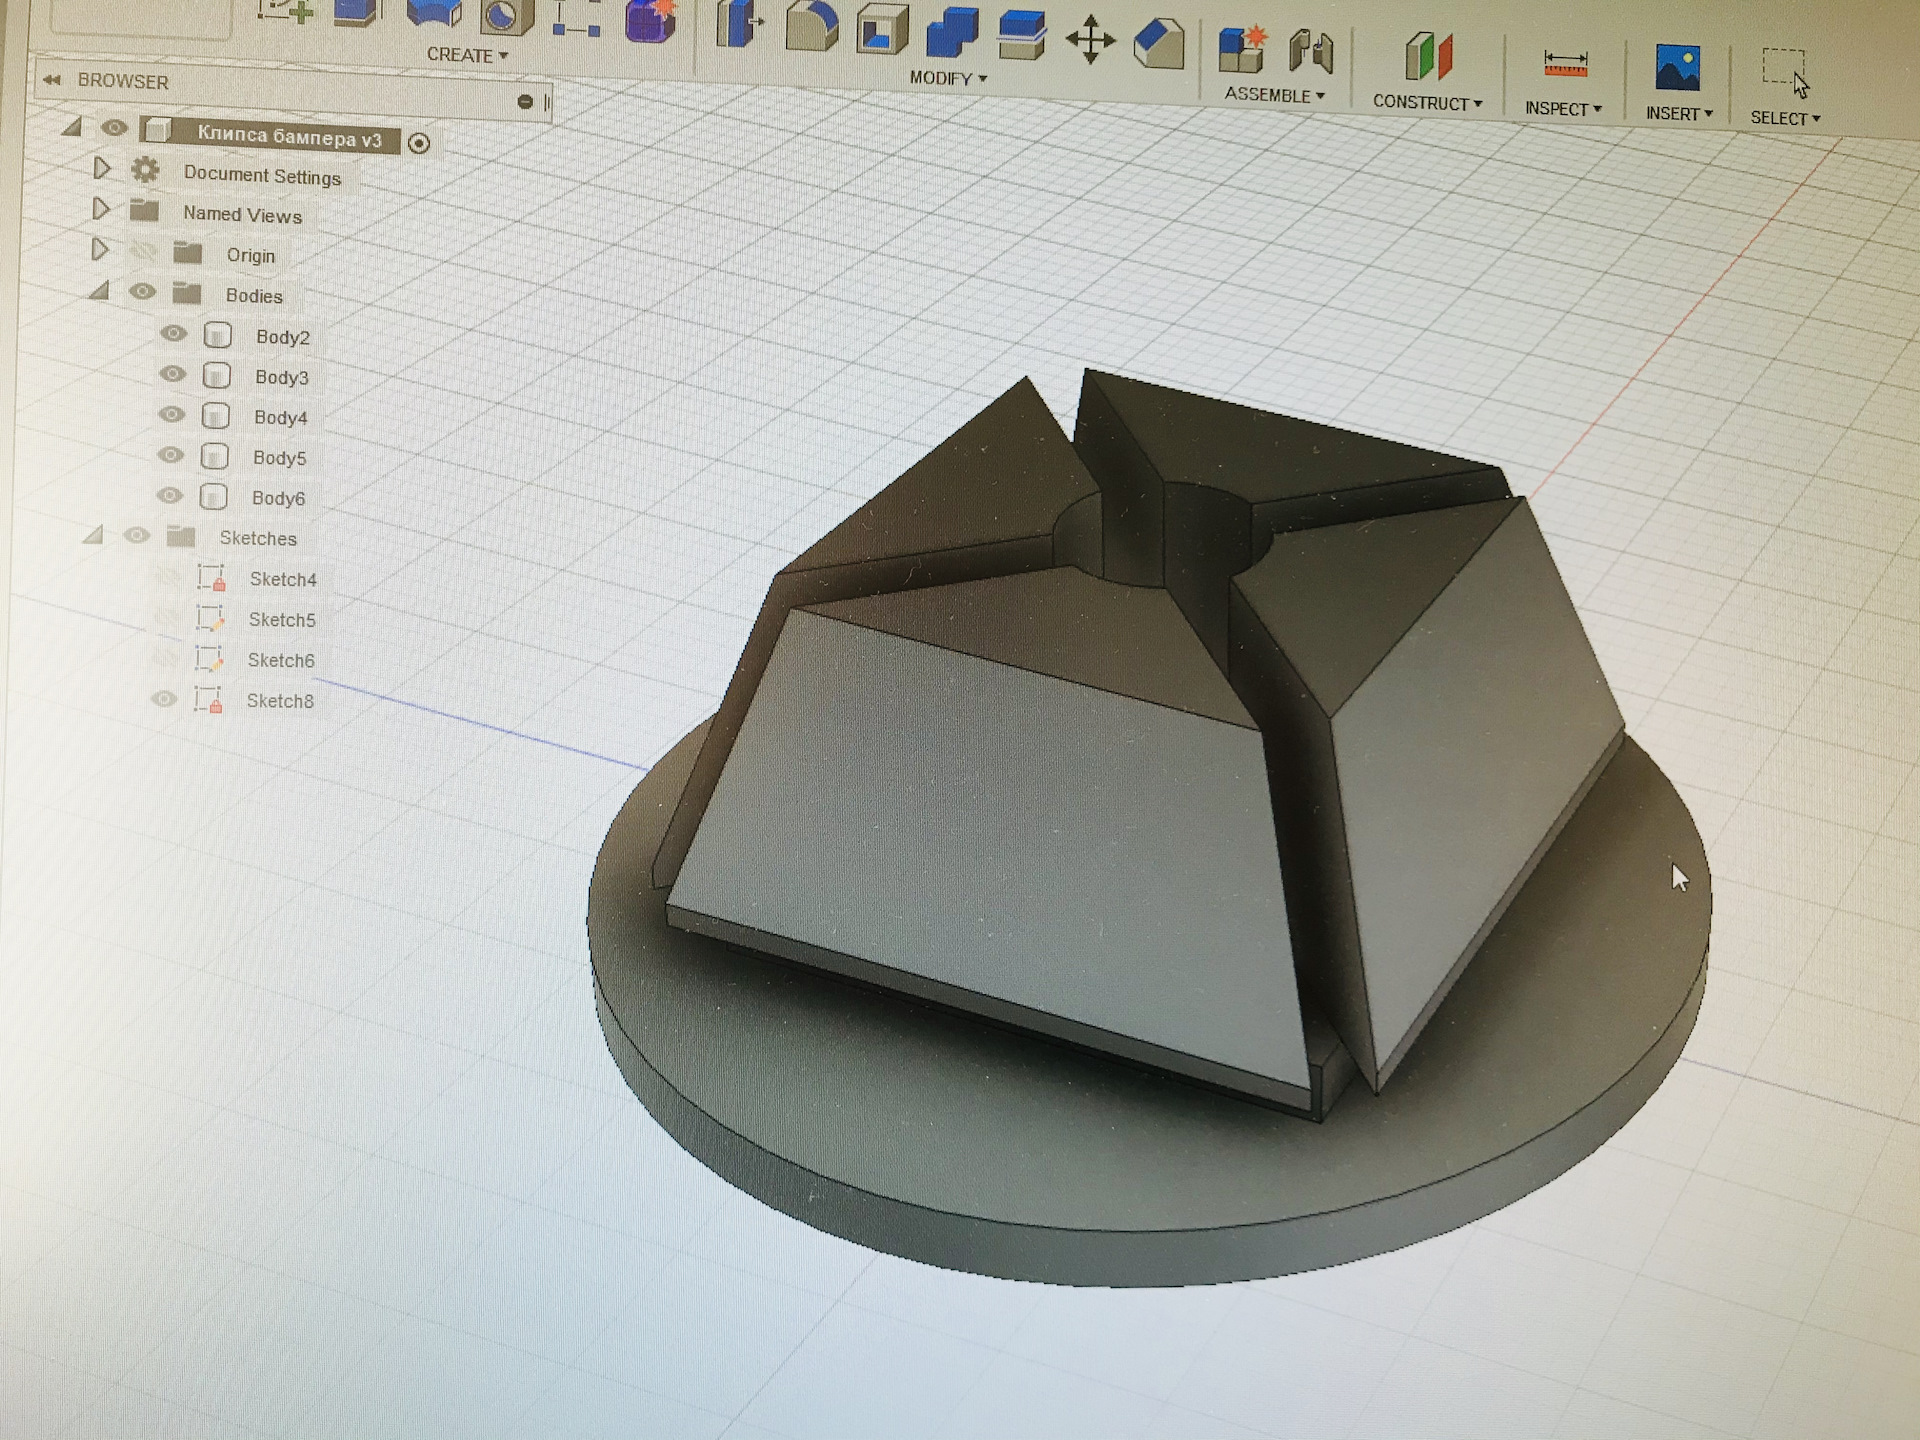Viewport: 1920px width, 1440px height.
Task: Activate the root component radio button
Action: (x=419, y=143)
